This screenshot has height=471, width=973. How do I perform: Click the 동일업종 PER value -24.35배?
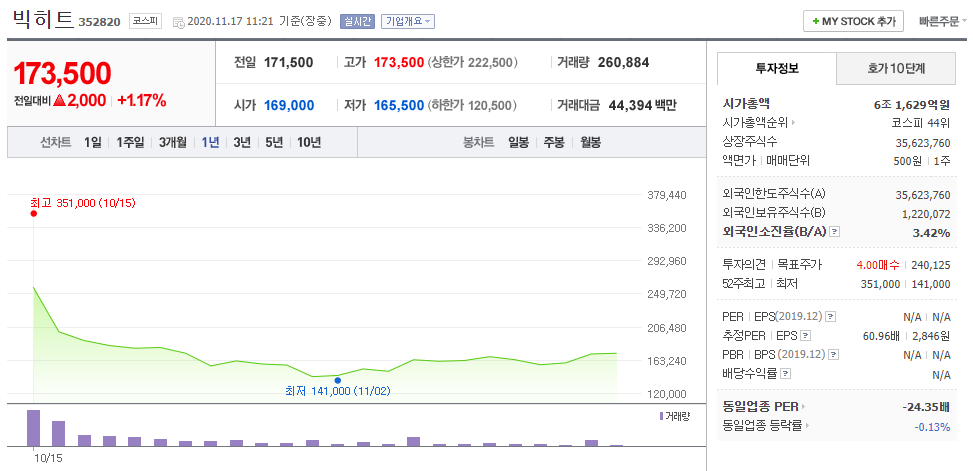(926, 407)
